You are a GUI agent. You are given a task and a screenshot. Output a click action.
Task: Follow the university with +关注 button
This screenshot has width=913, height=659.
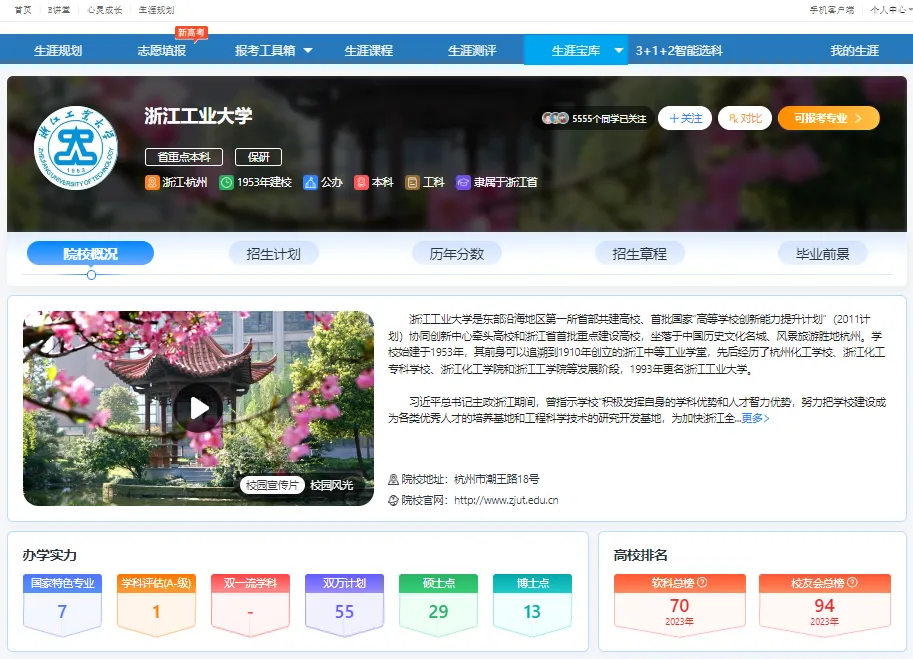[x=685, y=118]
